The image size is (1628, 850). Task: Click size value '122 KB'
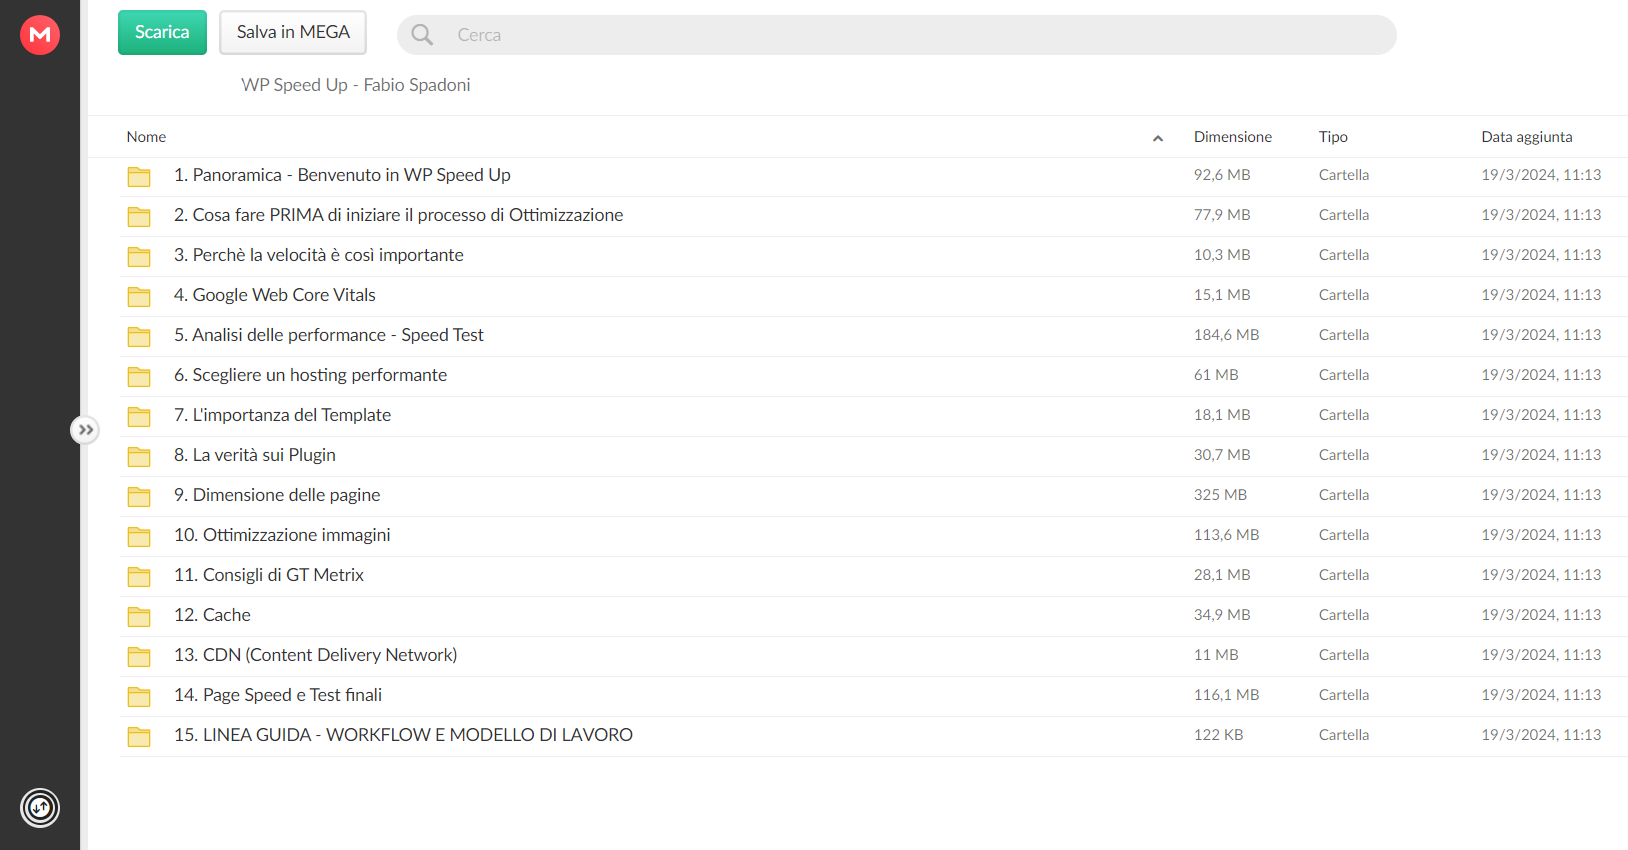[1218, 735]
